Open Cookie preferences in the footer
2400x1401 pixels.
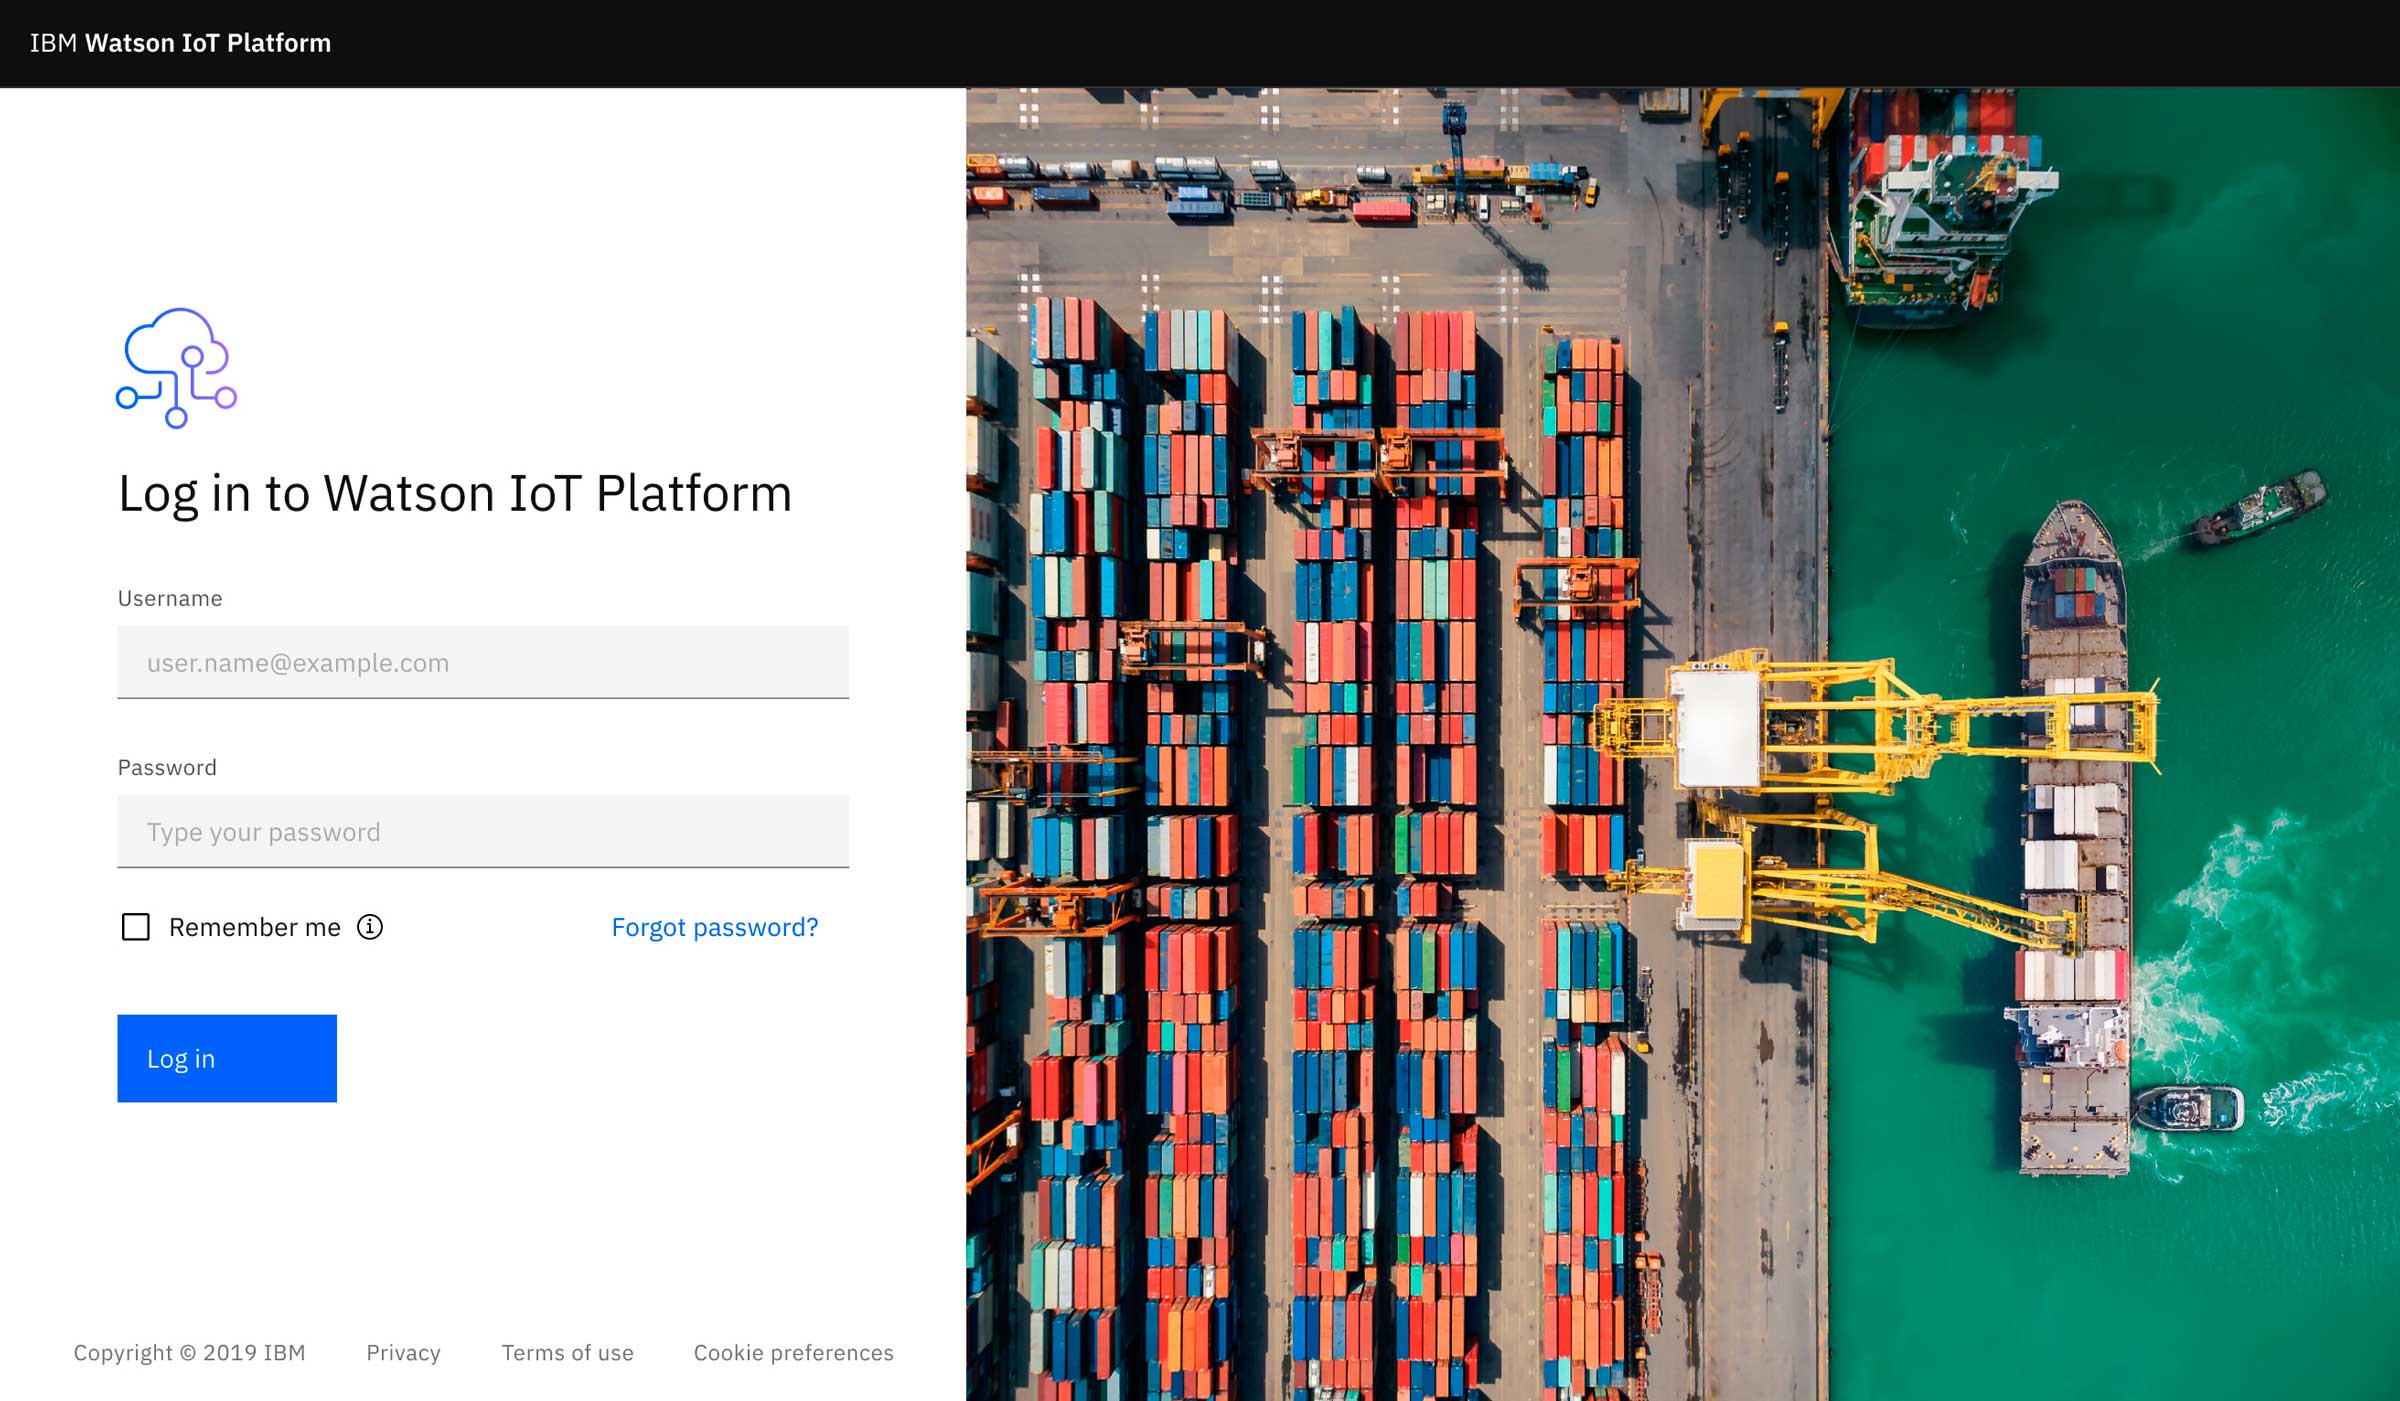point(793,1352)
